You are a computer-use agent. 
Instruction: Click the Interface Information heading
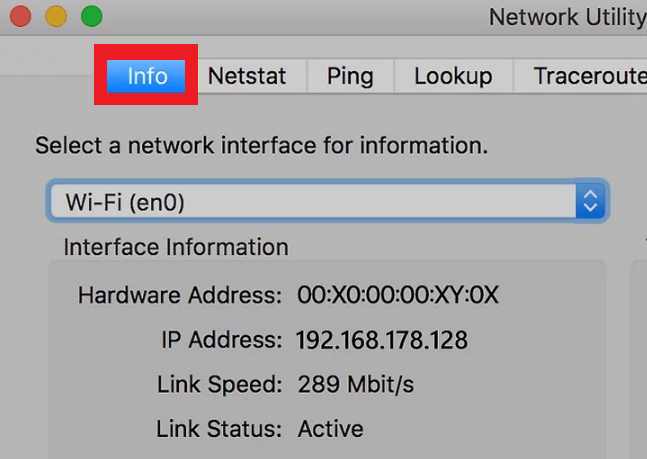(176, 247)
